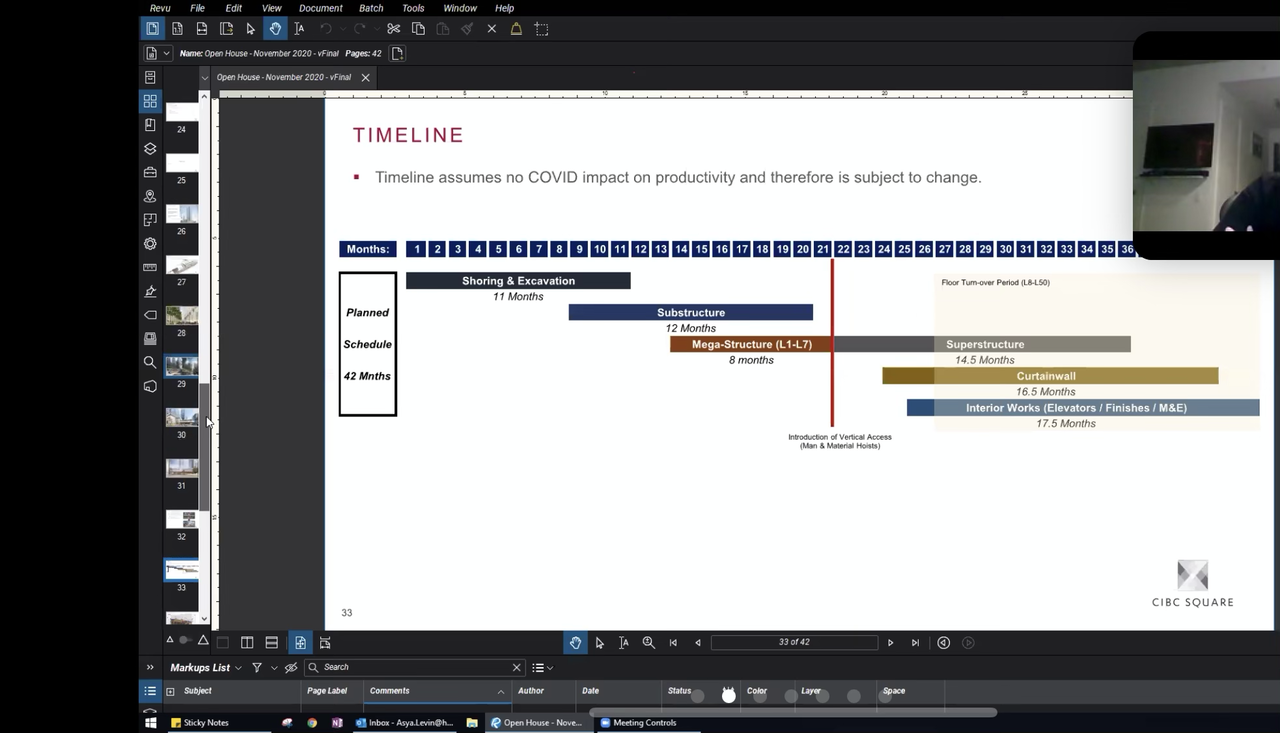The width and height of the screenshot is (1280, 733).
Task: Open the Search panel in left sidebar
Action: [150, 362]
